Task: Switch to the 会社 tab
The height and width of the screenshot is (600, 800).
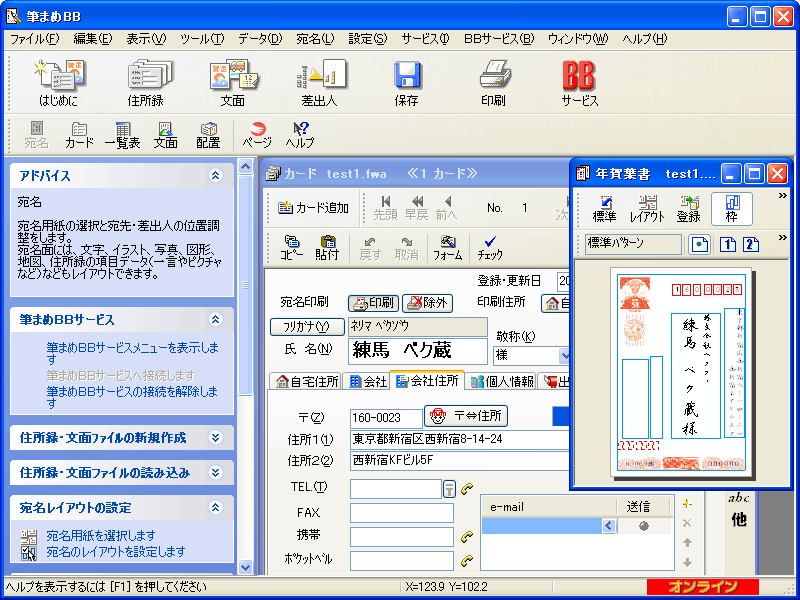Action: pyautogui.click(x=367, y=382)
